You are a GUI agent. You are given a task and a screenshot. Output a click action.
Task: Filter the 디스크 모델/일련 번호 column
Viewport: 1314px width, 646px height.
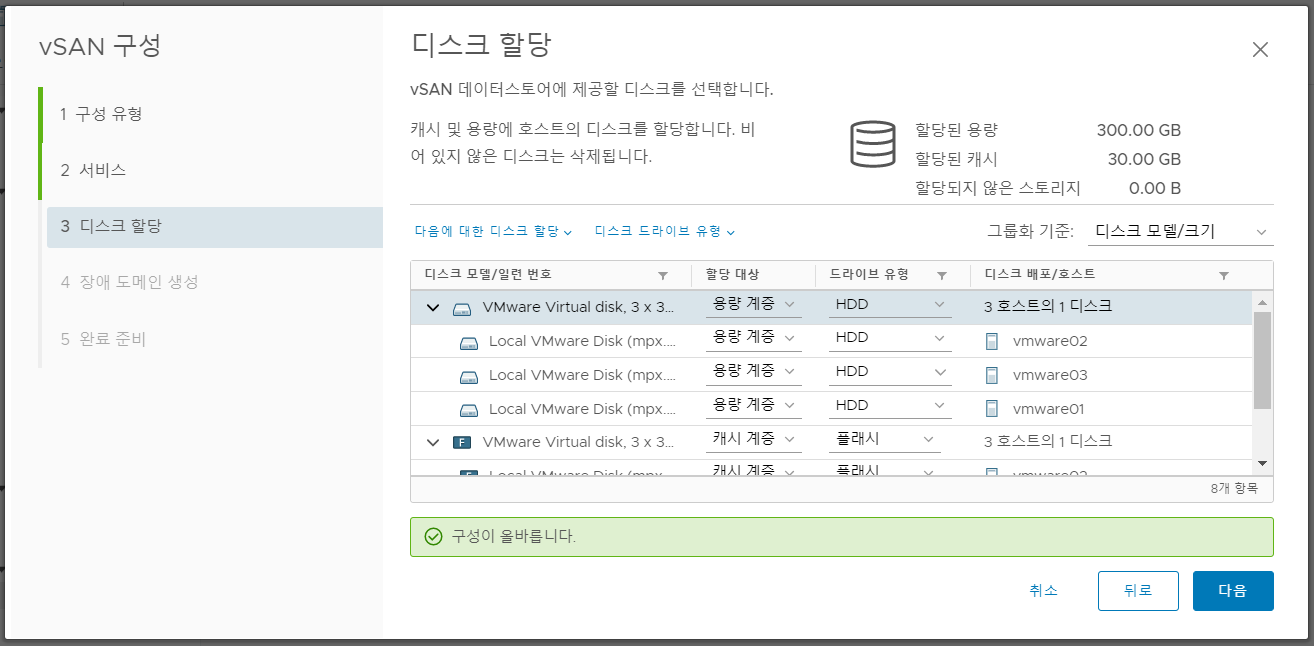point(663,275)
